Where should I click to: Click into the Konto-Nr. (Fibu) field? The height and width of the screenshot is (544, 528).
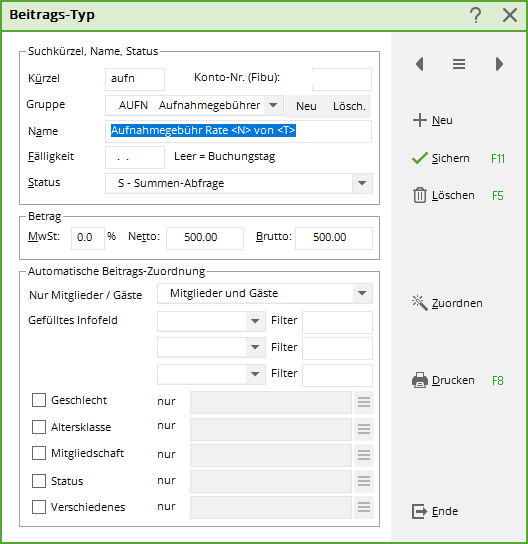[342, 79]
